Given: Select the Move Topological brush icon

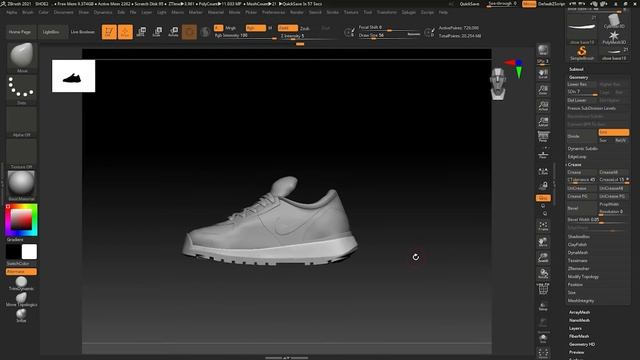Looking at the screenshot, I should pos(21,300).
